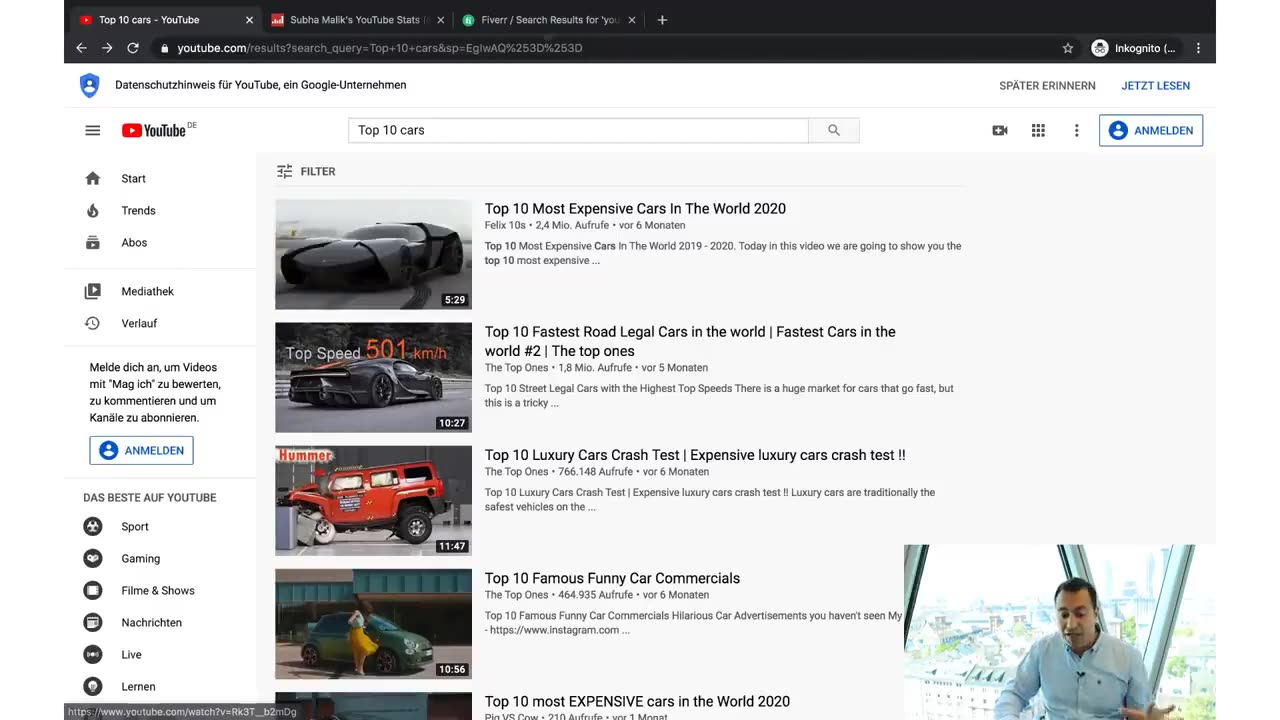Click ANMELDEN in the top right

(x=1151, y=130)
